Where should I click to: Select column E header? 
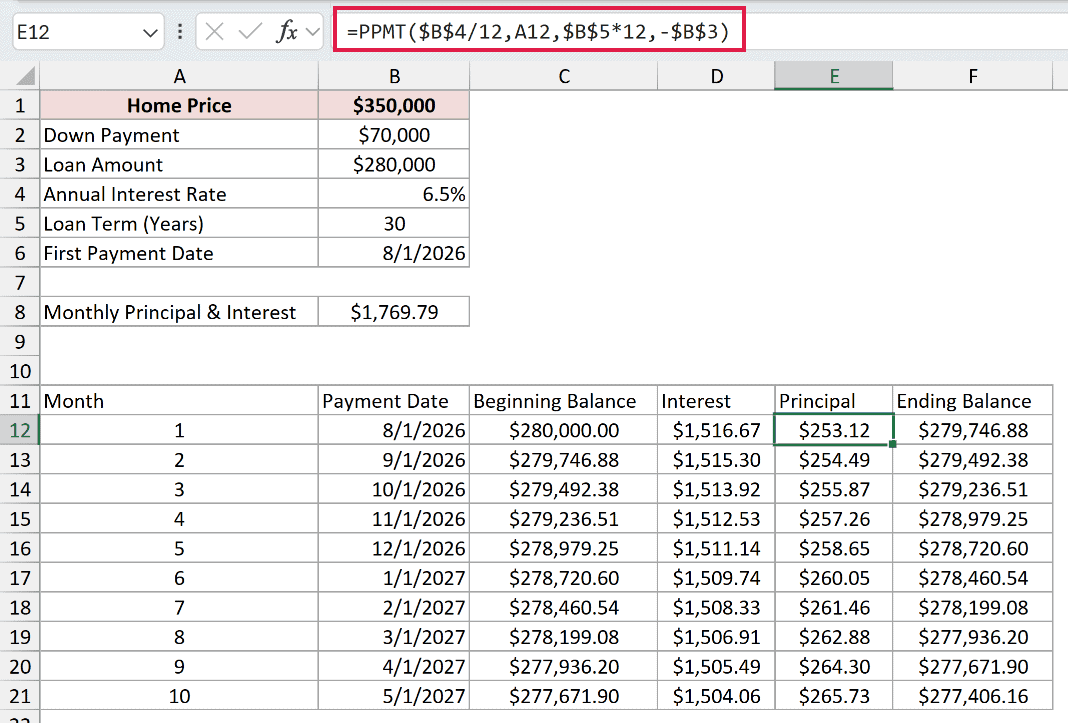pyautogui.click(x=834, y=76)
